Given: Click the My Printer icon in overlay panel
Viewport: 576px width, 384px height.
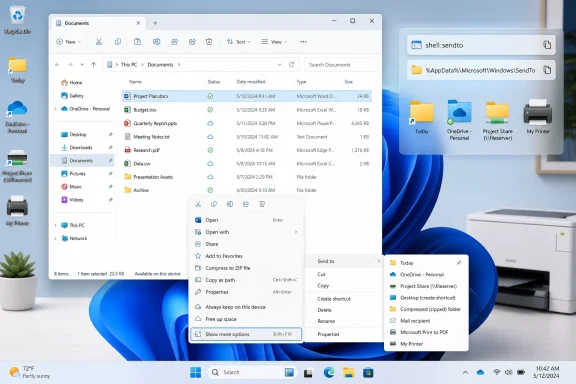Looking at the screenshot, I should 538,117.
